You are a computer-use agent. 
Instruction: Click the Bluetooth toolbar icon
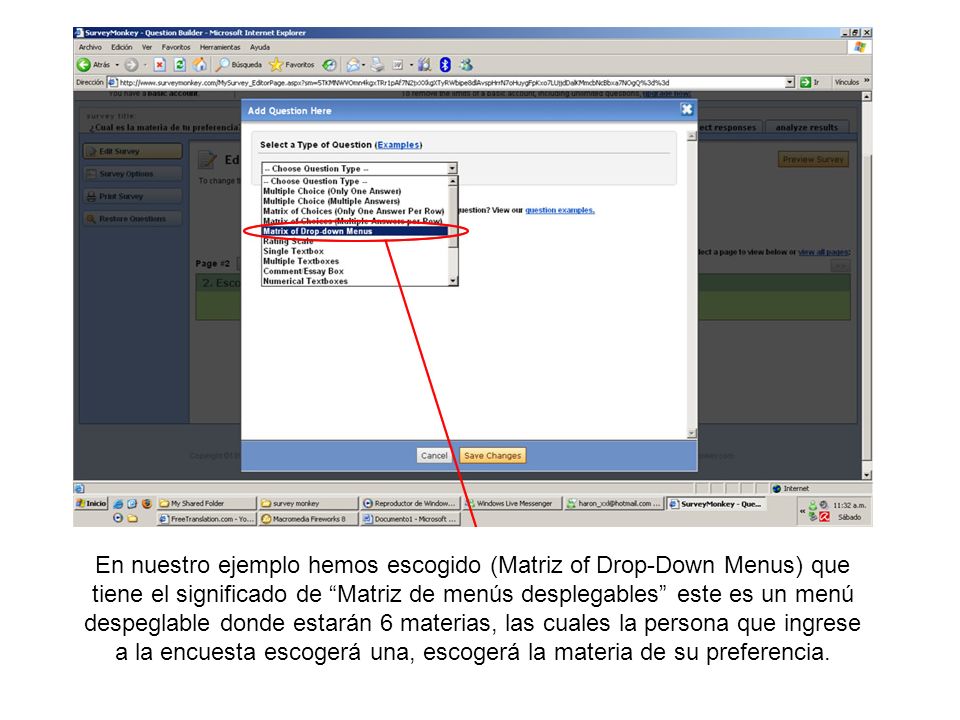point(446,64)
